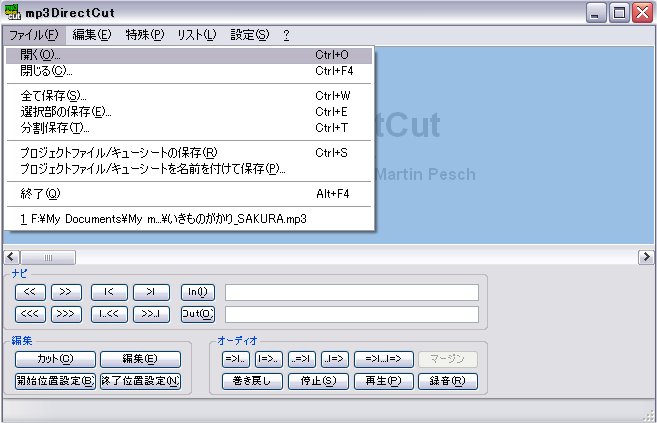This screenshot has height=423, width=657.
Task: Click the >| jump to end button
Action: (x=151, y=292)
